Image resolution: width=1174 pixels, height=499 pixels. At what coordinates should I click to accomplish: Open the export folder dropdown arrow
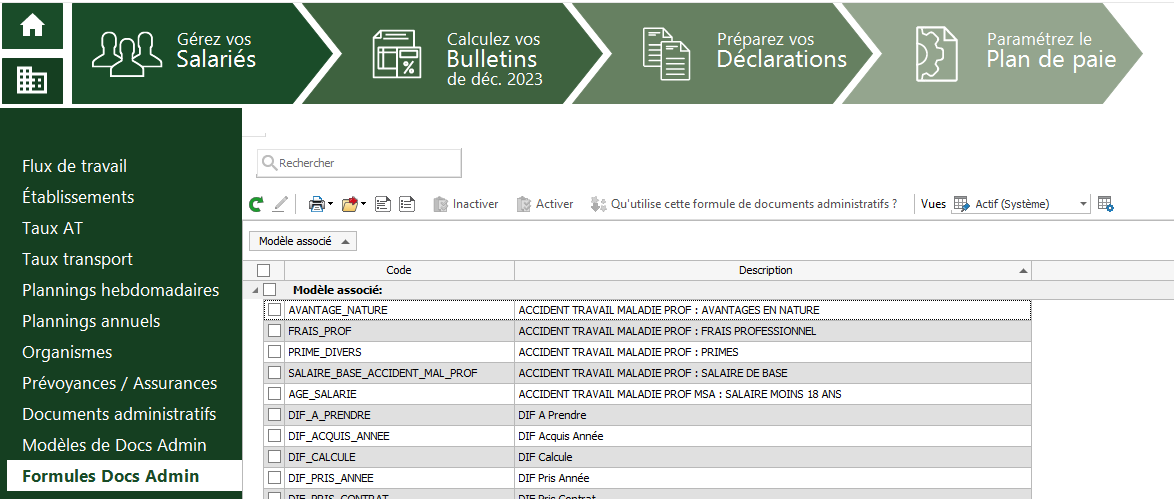(x=363, y=204)
